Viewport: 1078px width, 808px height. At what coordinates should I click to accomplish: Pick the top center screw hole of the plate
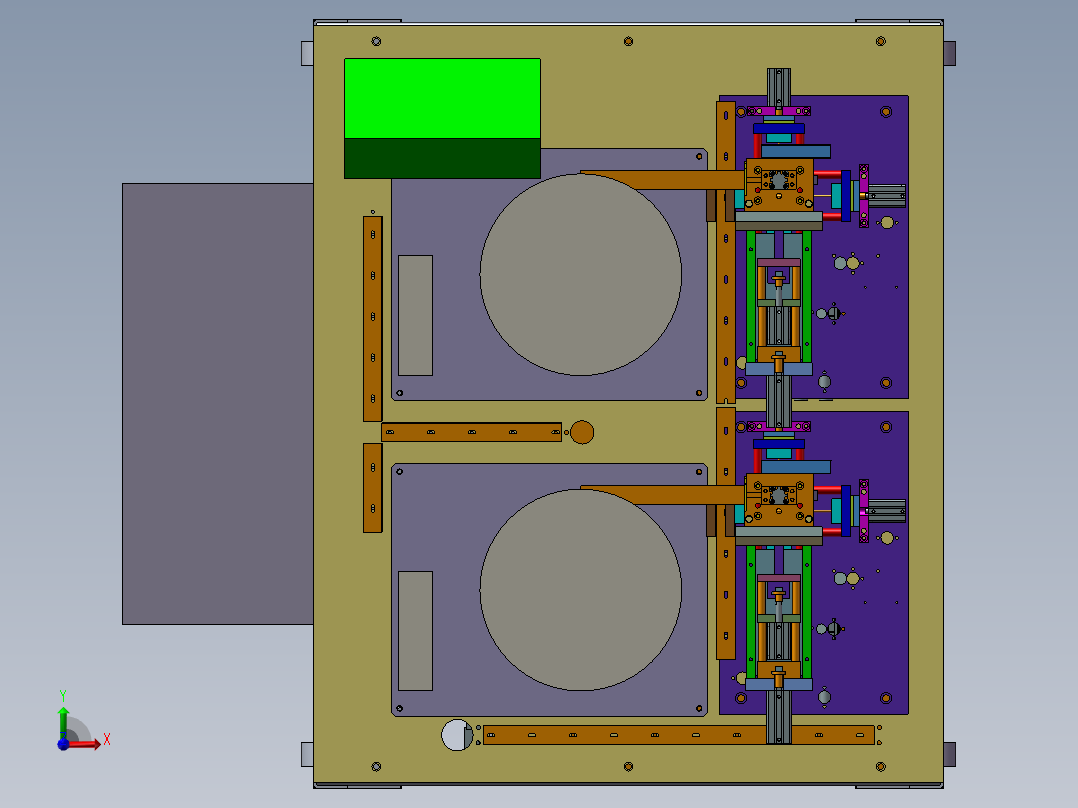[628, 41]
